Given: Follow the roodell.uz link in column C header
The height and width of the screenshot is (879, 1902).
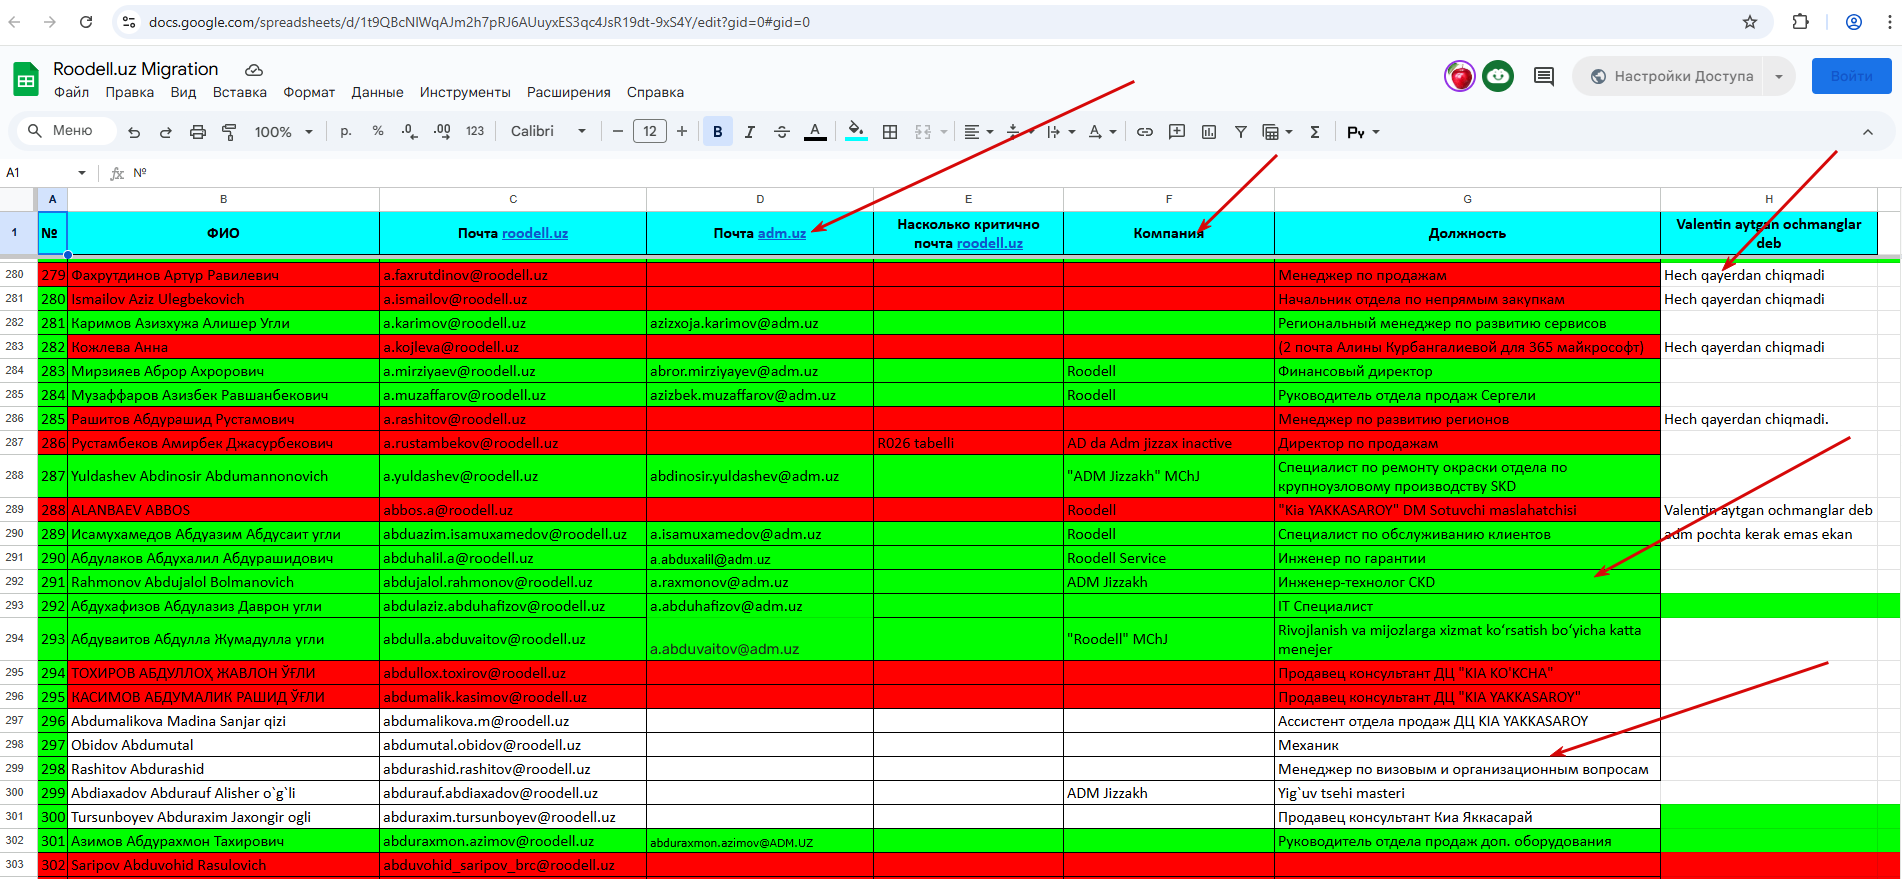Looking at the screenshot, I should tap(535, 233).
